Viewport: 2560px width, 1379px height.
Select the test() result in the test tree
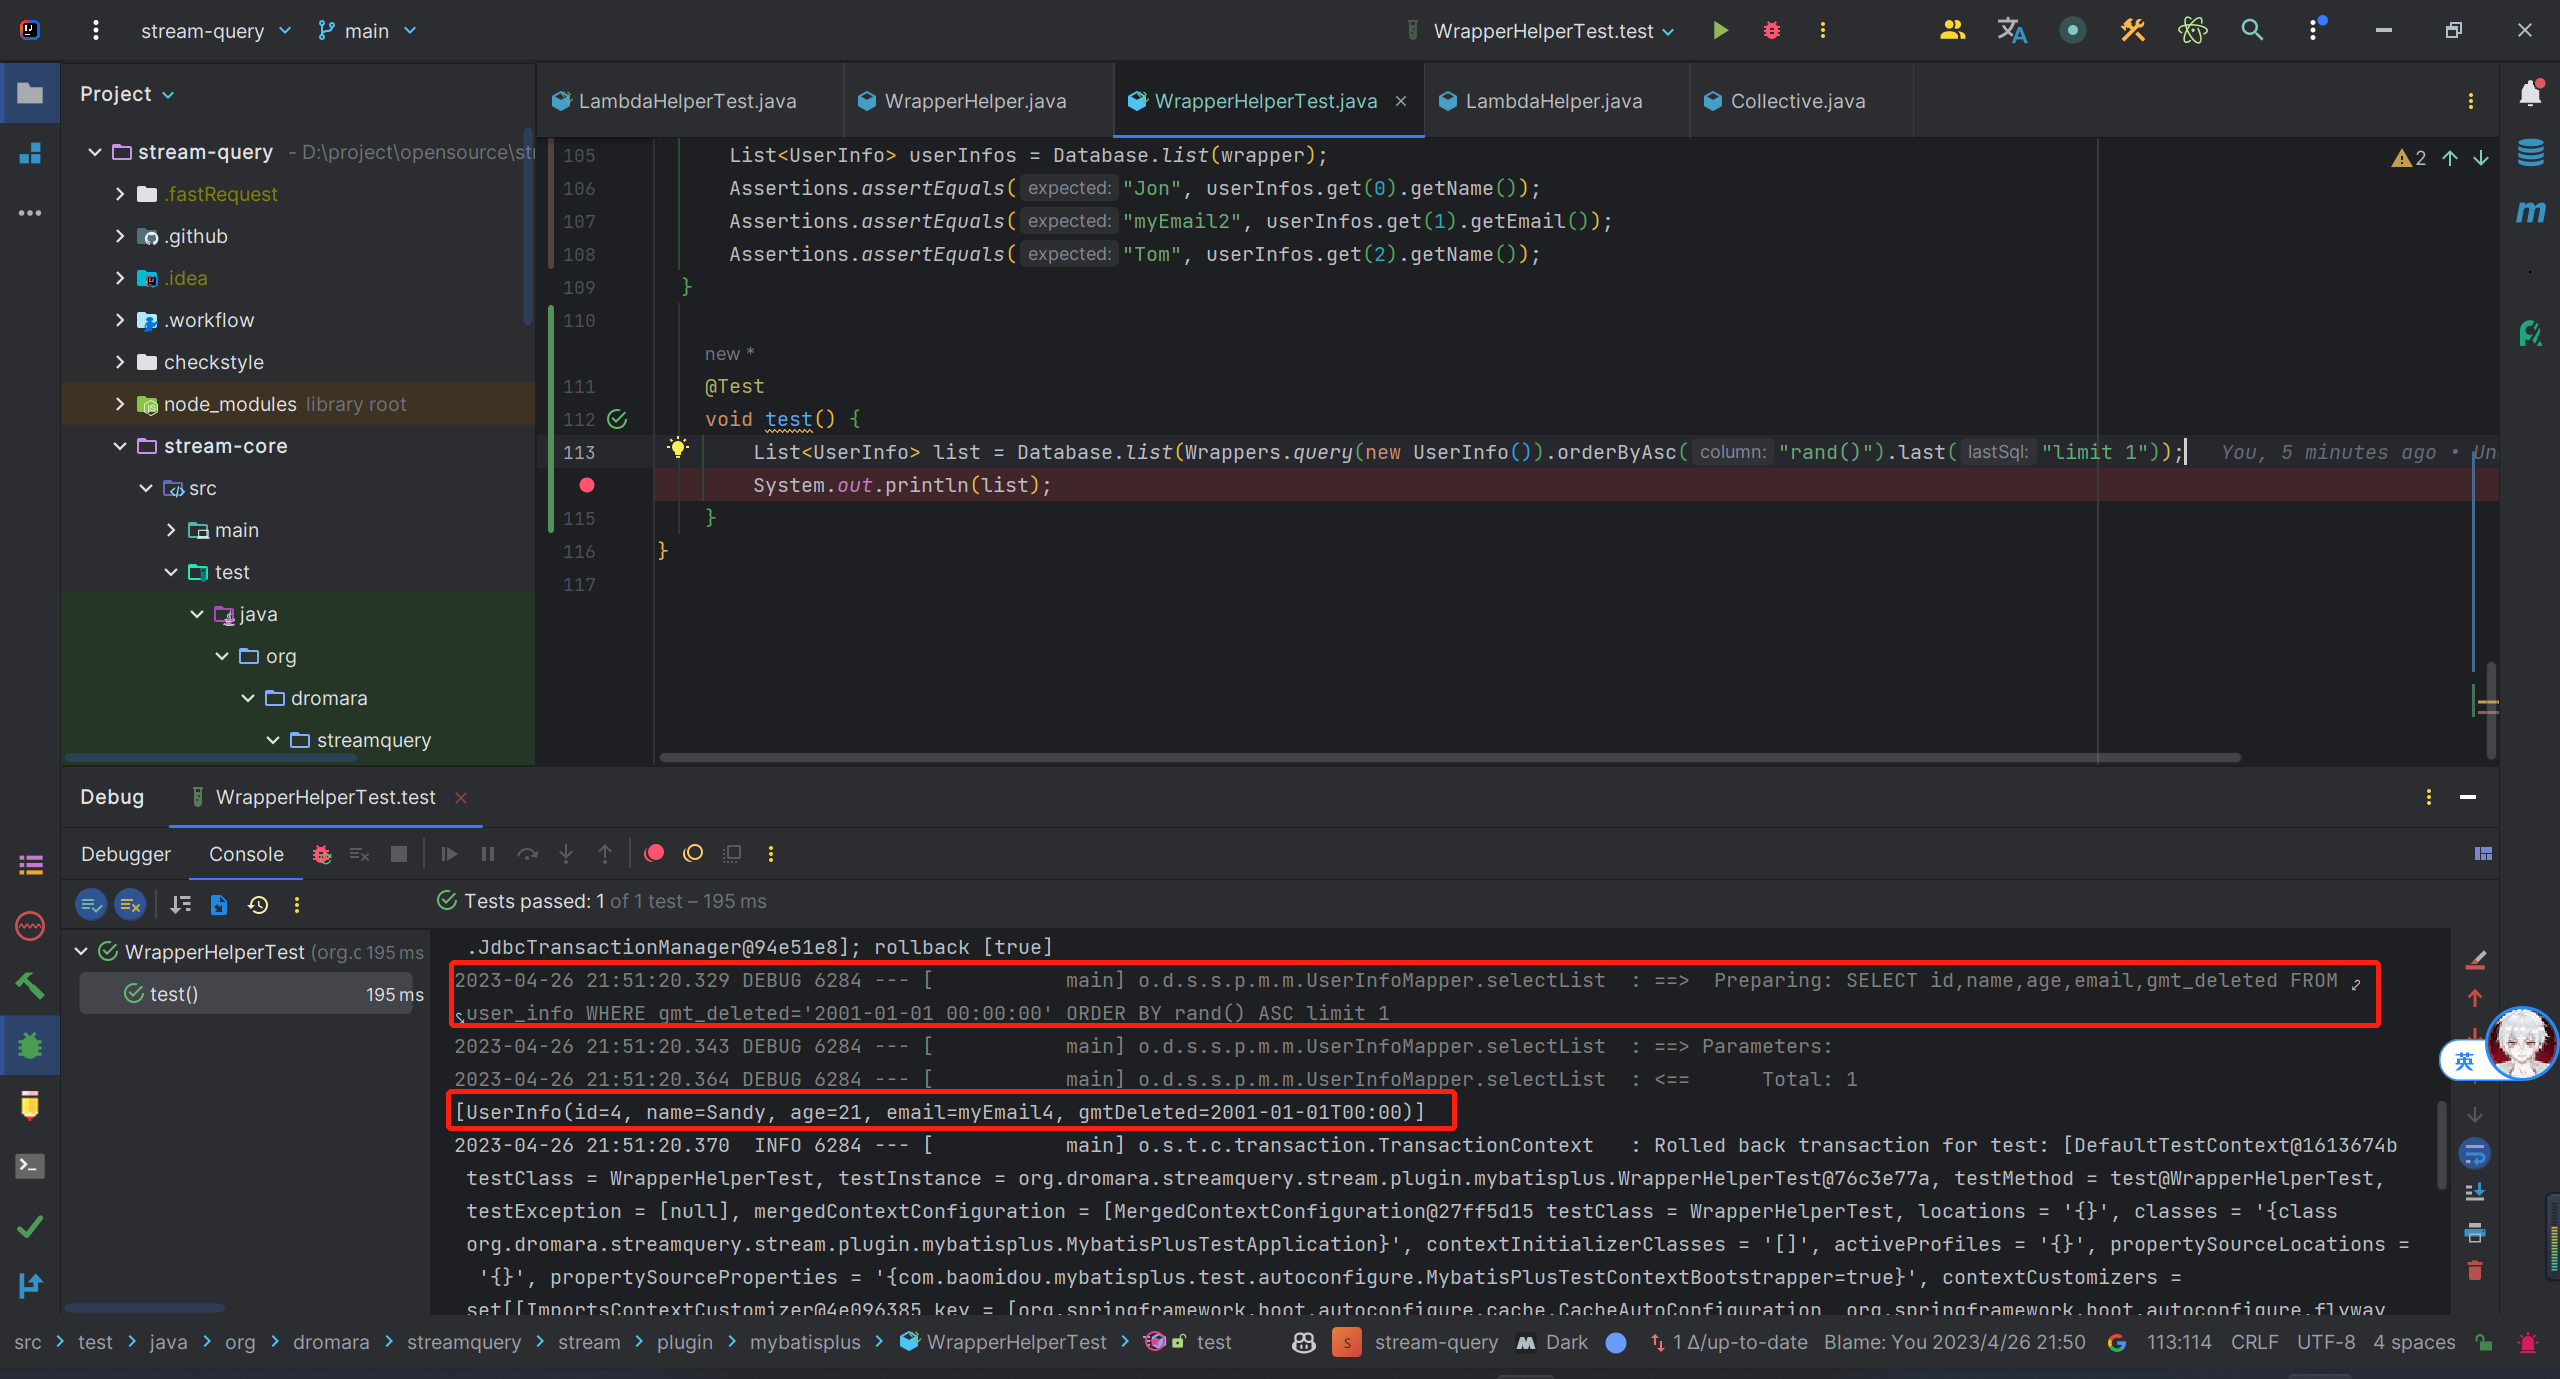(174, 994)
